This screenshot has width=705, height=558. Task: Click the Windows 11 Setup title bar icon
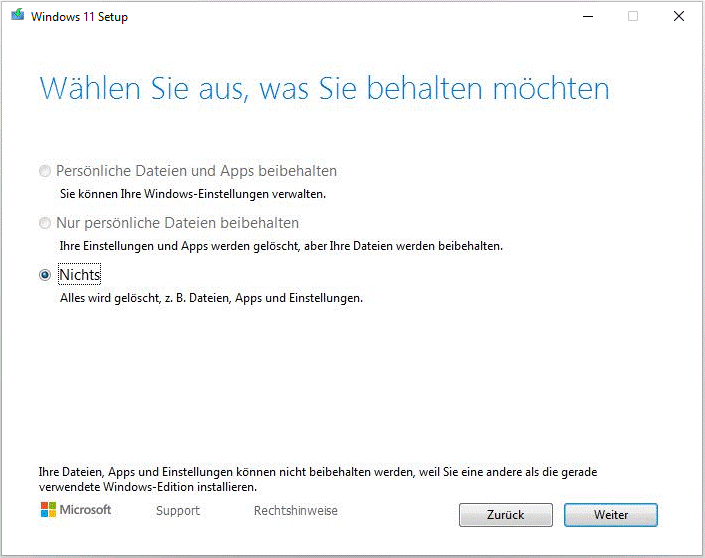coord(18,15)
